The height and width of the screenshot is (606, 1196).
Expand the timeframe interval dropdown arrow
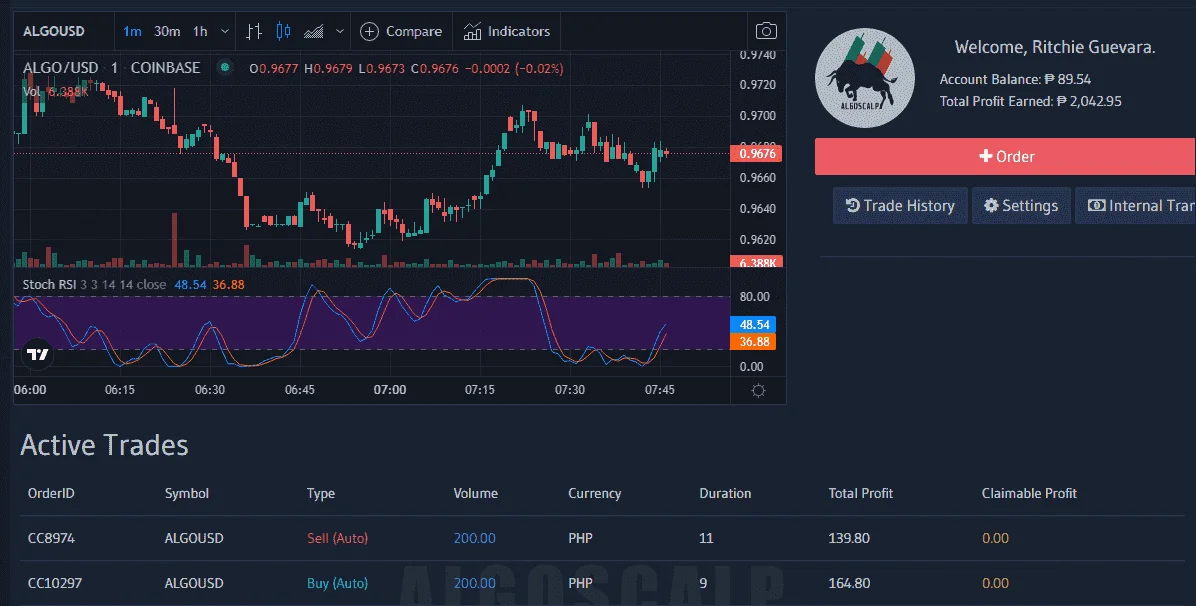coord(225,31)
